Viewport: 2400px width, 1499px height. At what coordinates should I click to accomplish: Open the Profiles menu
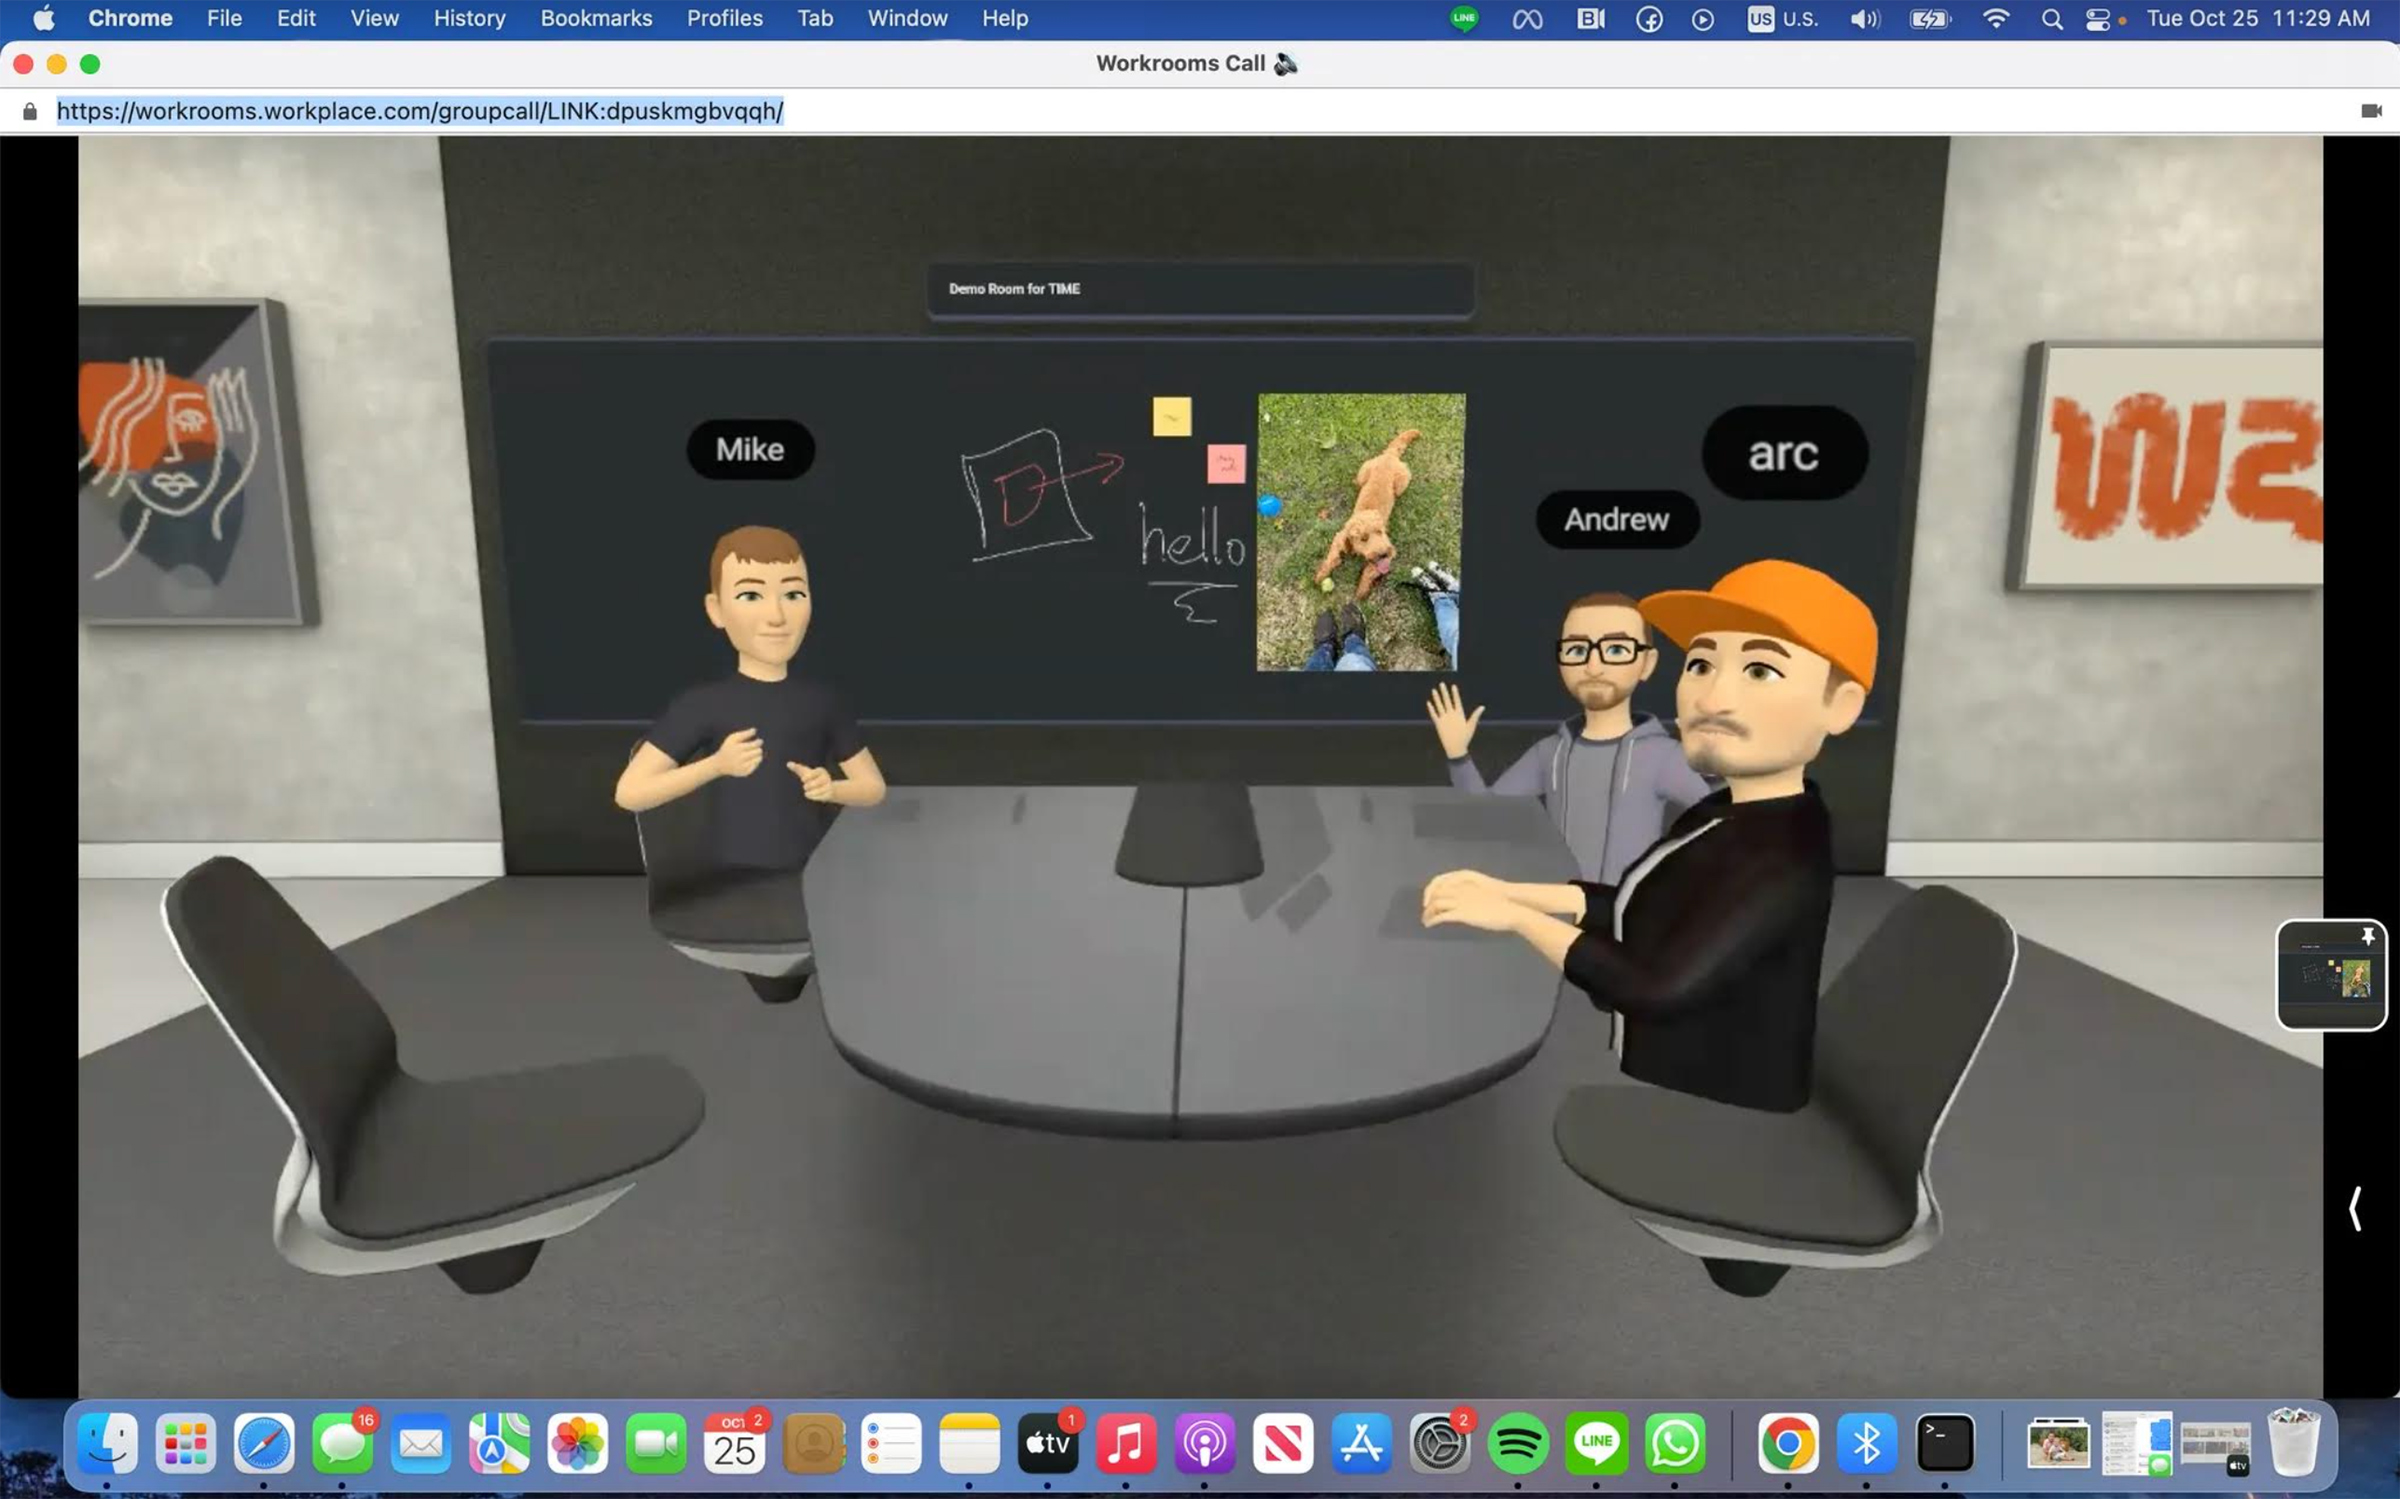tap(724, 18)
